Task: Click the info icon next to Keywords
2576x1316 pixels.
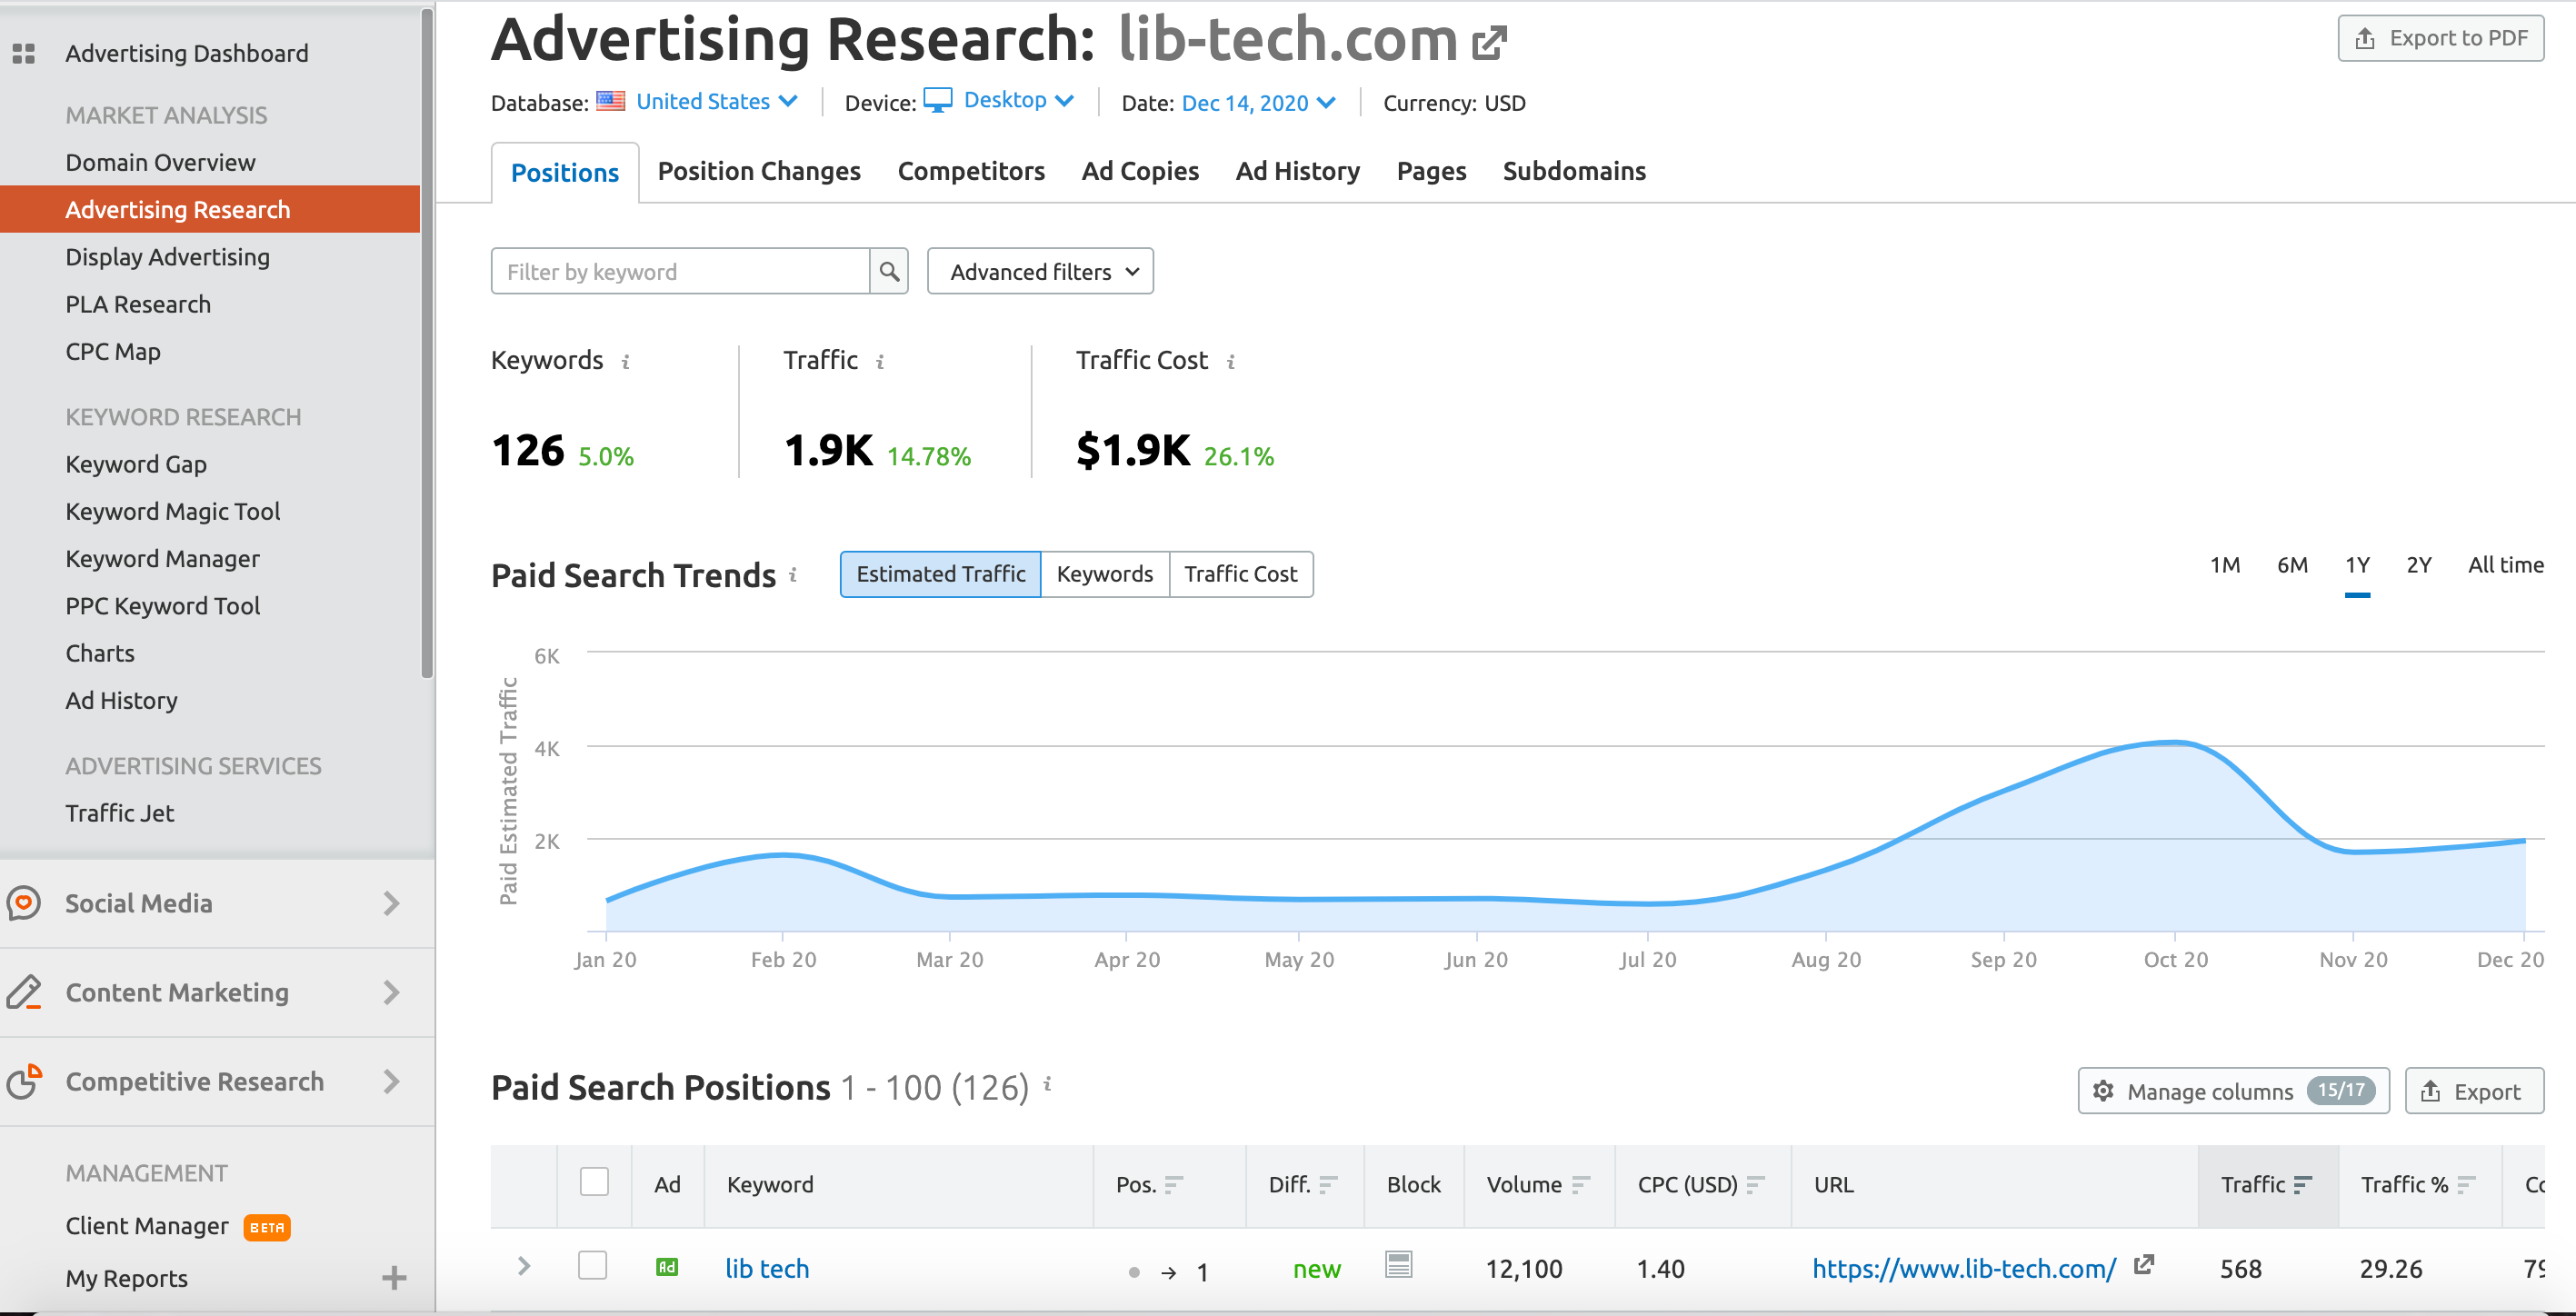Action: [x=625, y=362]
